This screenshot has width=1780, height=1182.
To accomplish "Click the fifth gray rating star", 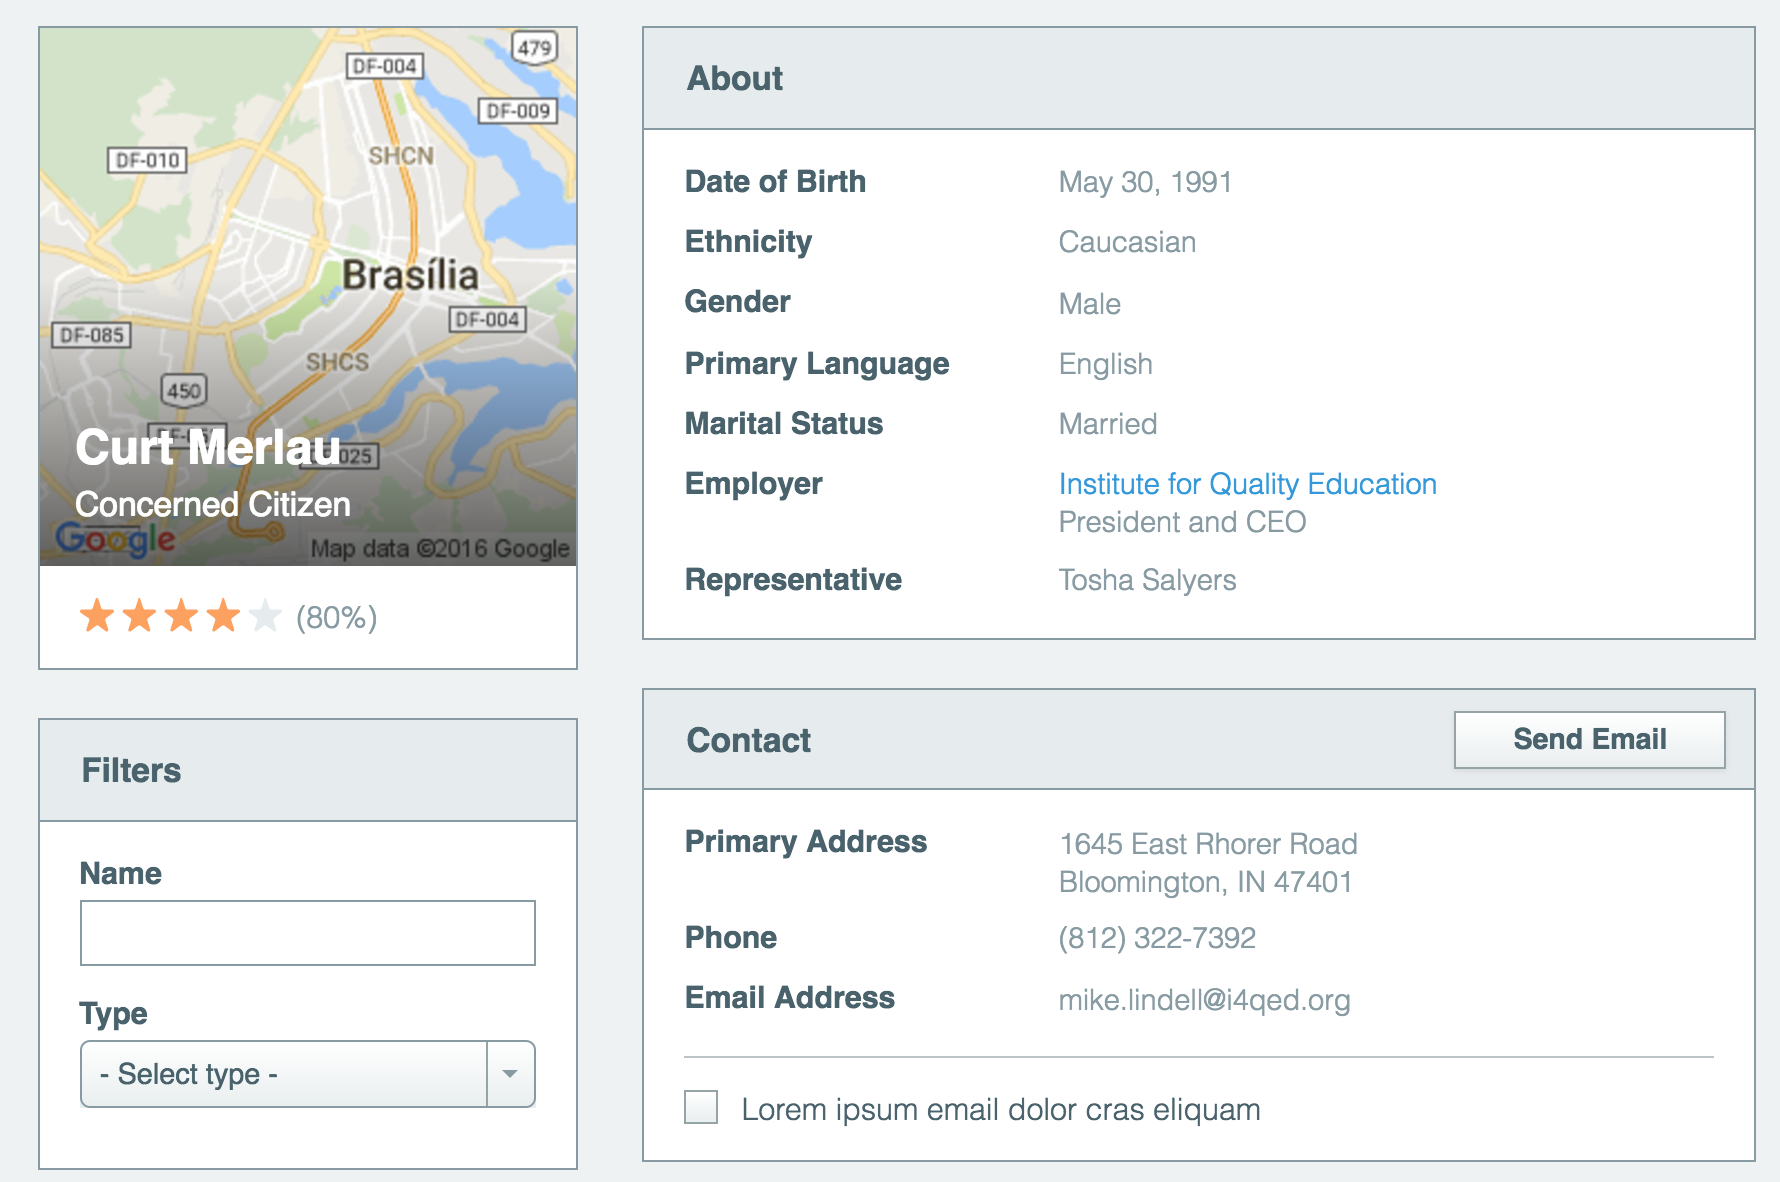I will point(265,616).
